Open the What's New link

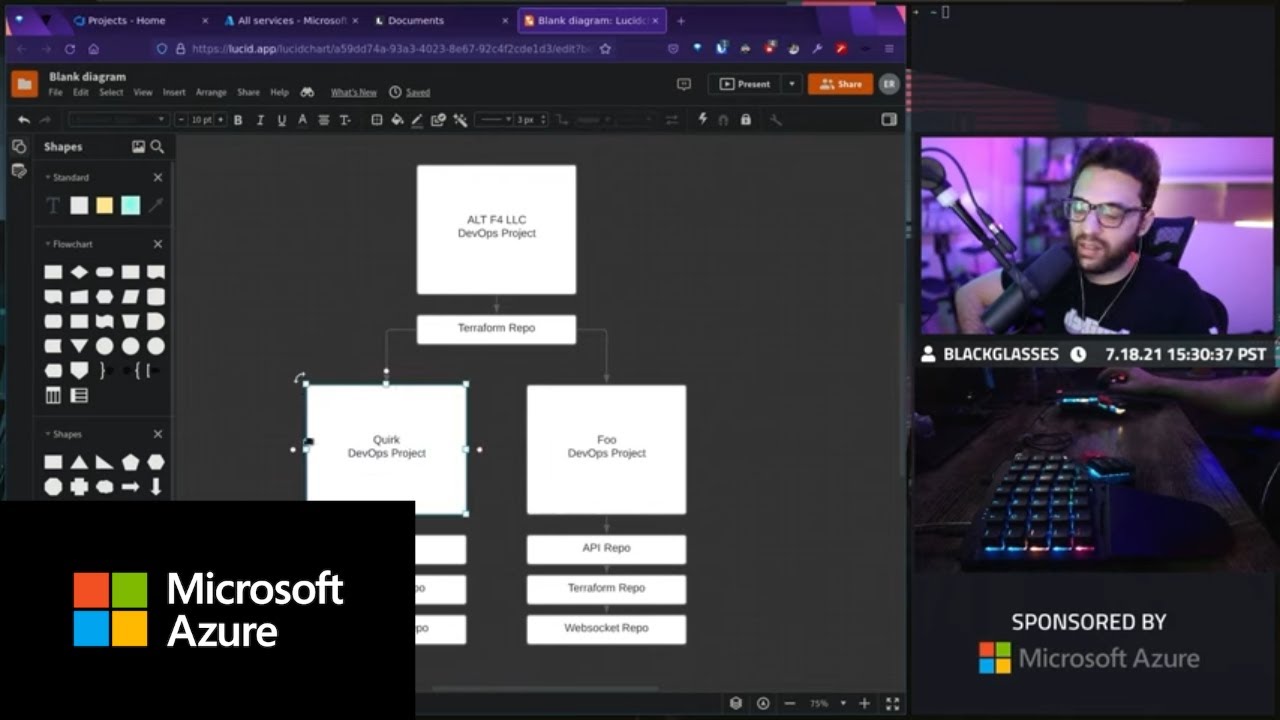pos(354,92)
